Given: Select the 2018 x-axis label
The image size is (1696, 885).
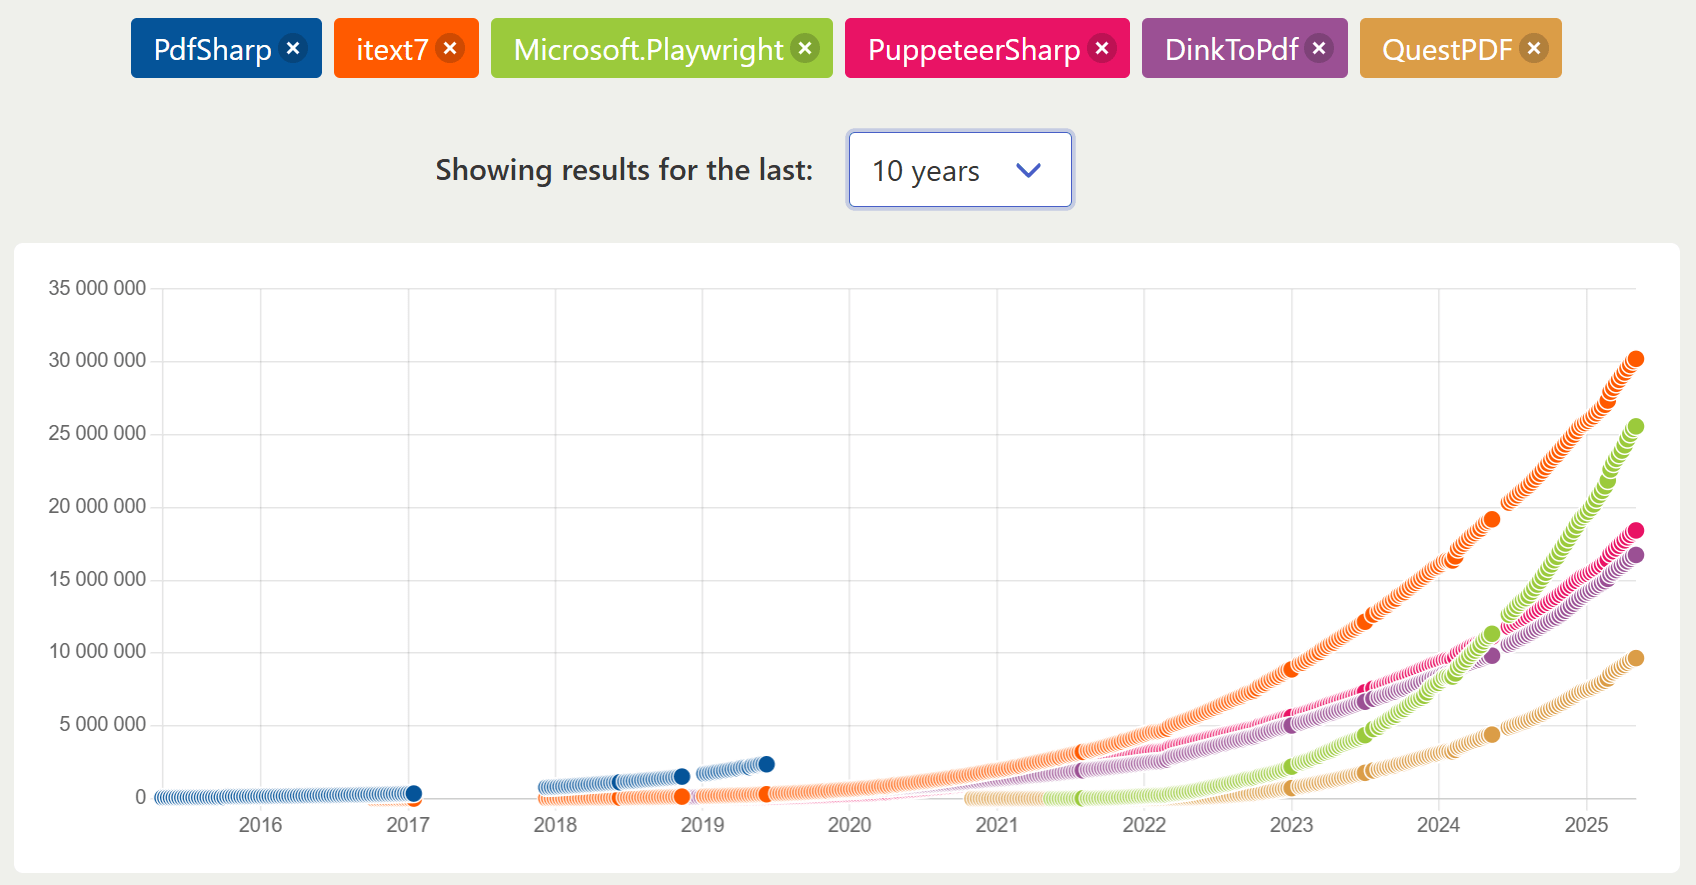Looking at the screenshot, I should click(555, 825).
